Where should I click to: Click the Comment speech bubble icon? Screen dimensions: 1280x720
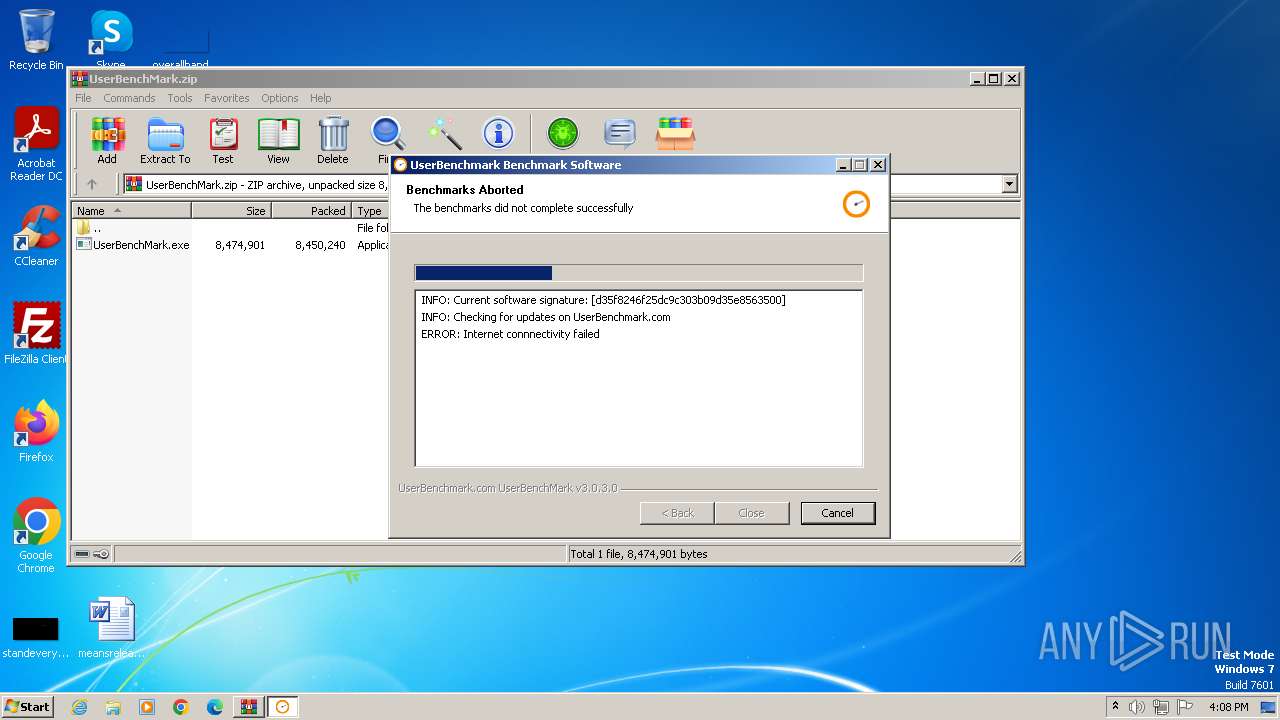(x=620, y=133)
